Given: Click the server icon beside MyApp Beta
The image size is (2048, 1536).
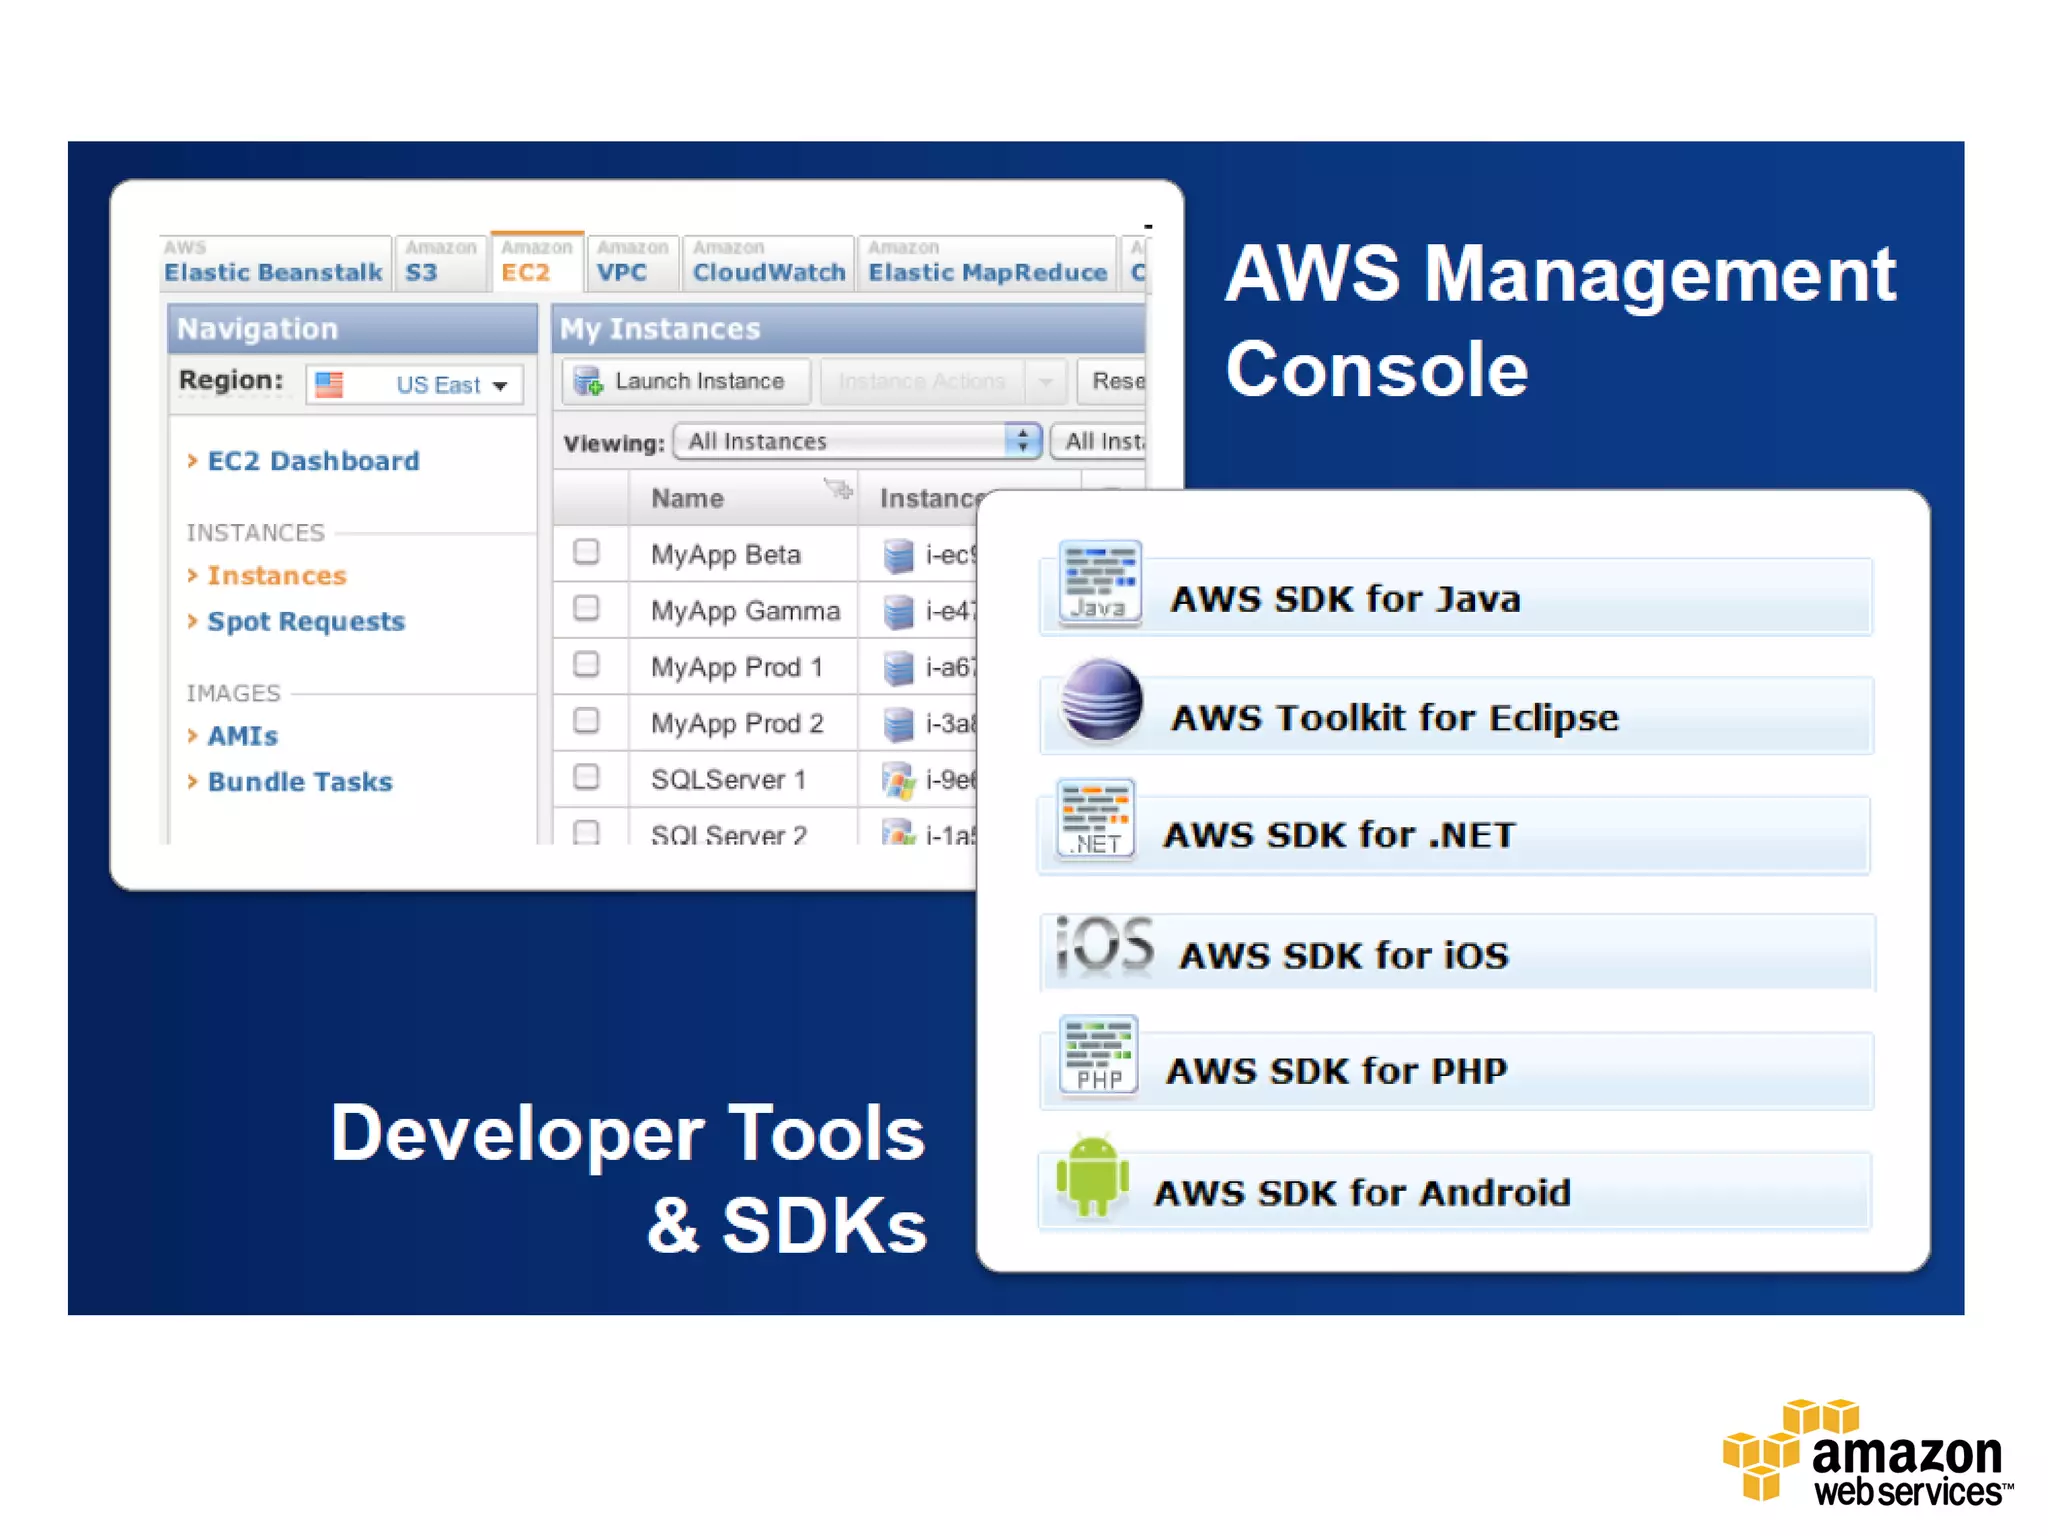Looking at the screenshot, I should click(898, 555).
